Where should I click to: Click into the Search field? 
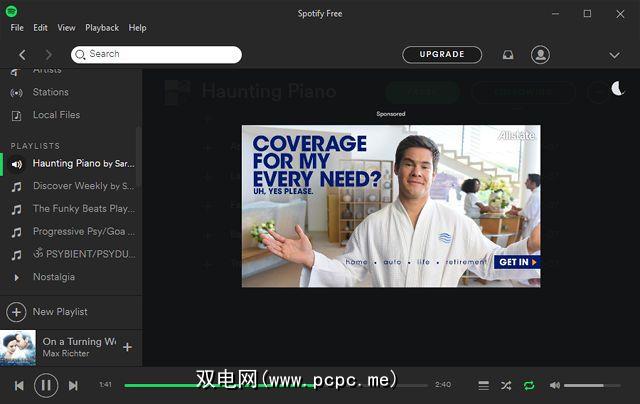[156, 54]
